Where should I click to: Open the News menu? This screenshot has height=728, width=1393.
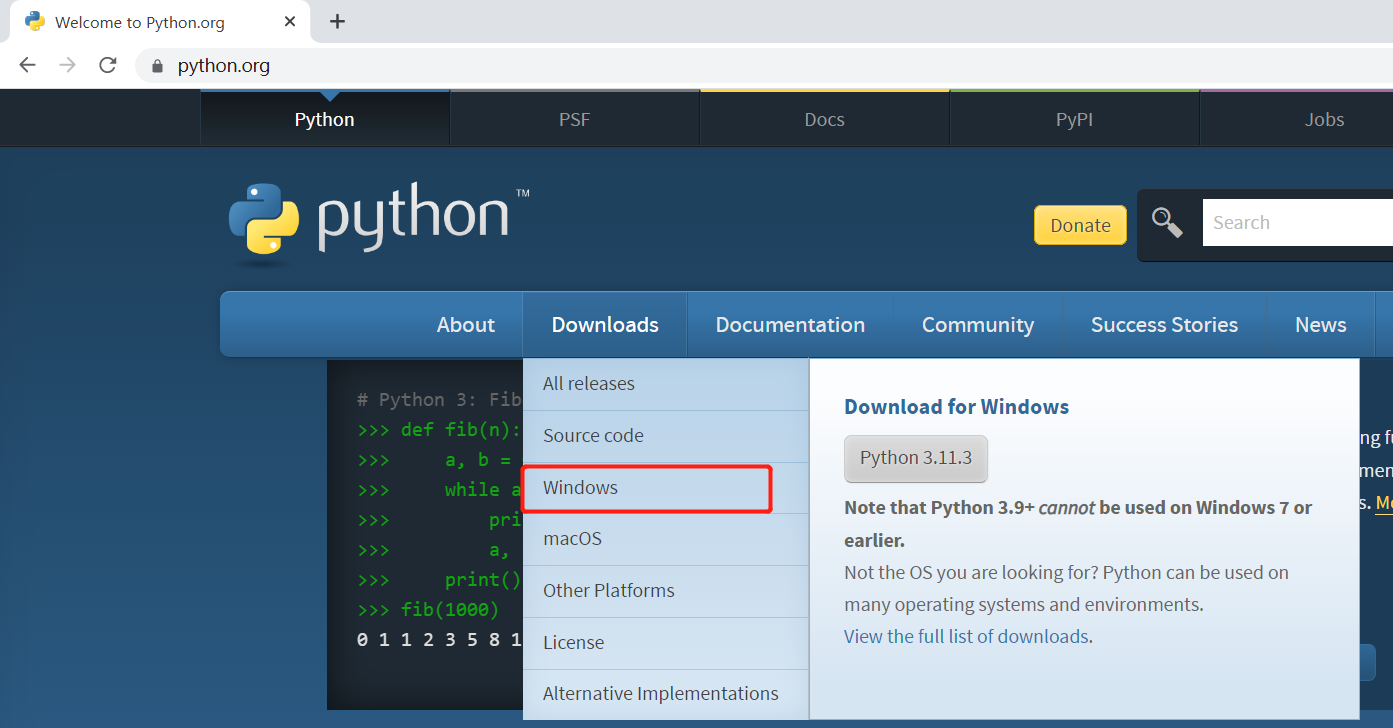click(1321, 325)
